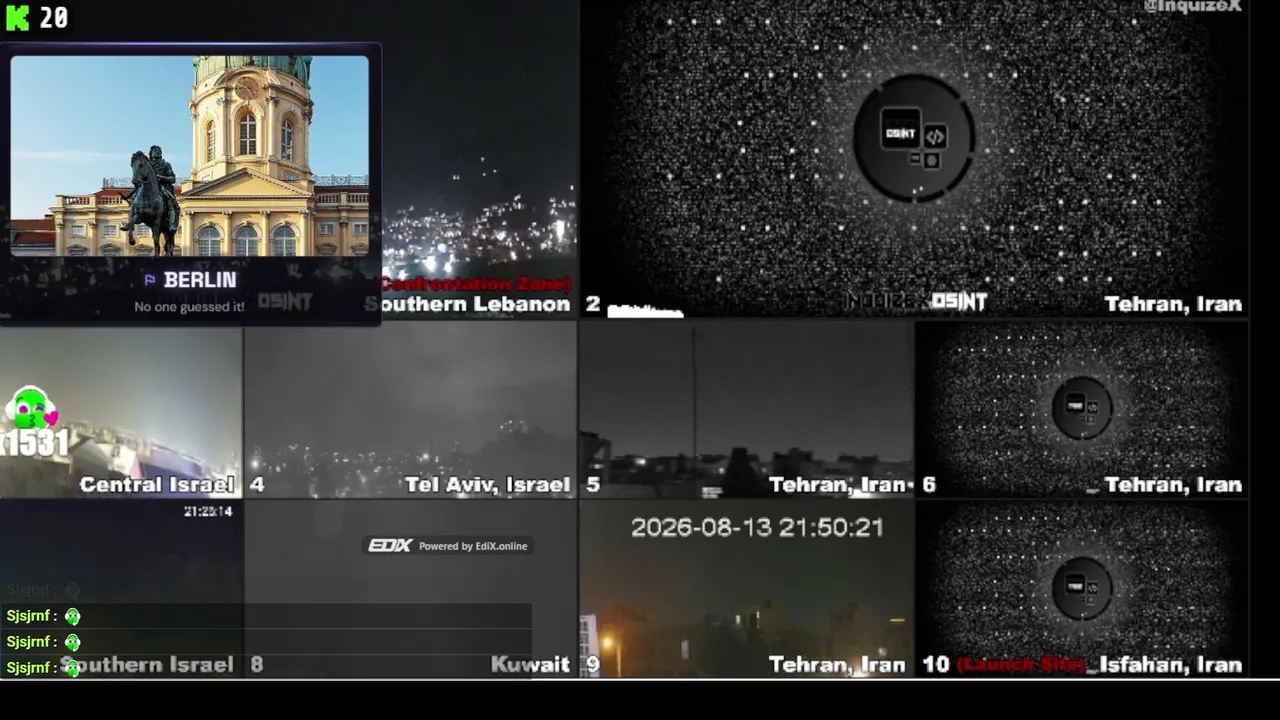Click the red (Launch Site) tag
The width and height of the screenshot is (1280, 720).
[x=1021, y=665]
